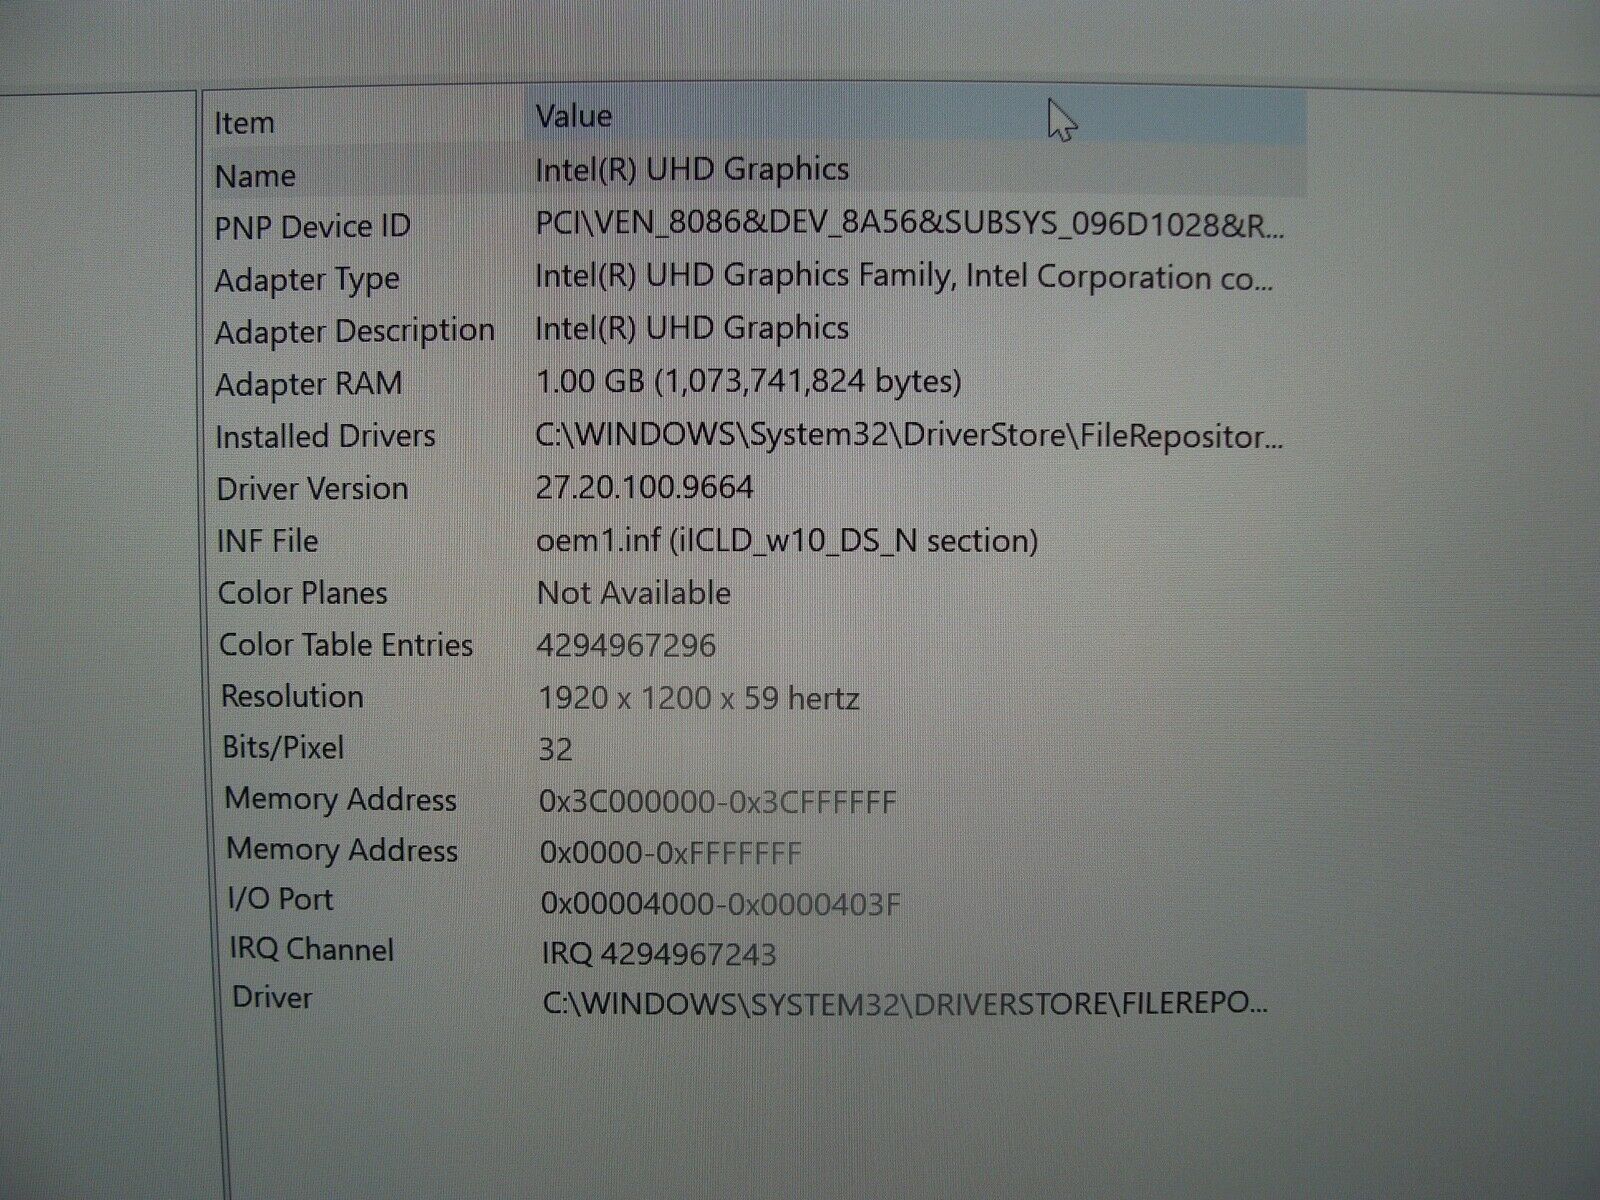The width and height of the screenshot is (1600, 1200).
Task: Click the 4294967296 value
Action: (x=627, y=646)
